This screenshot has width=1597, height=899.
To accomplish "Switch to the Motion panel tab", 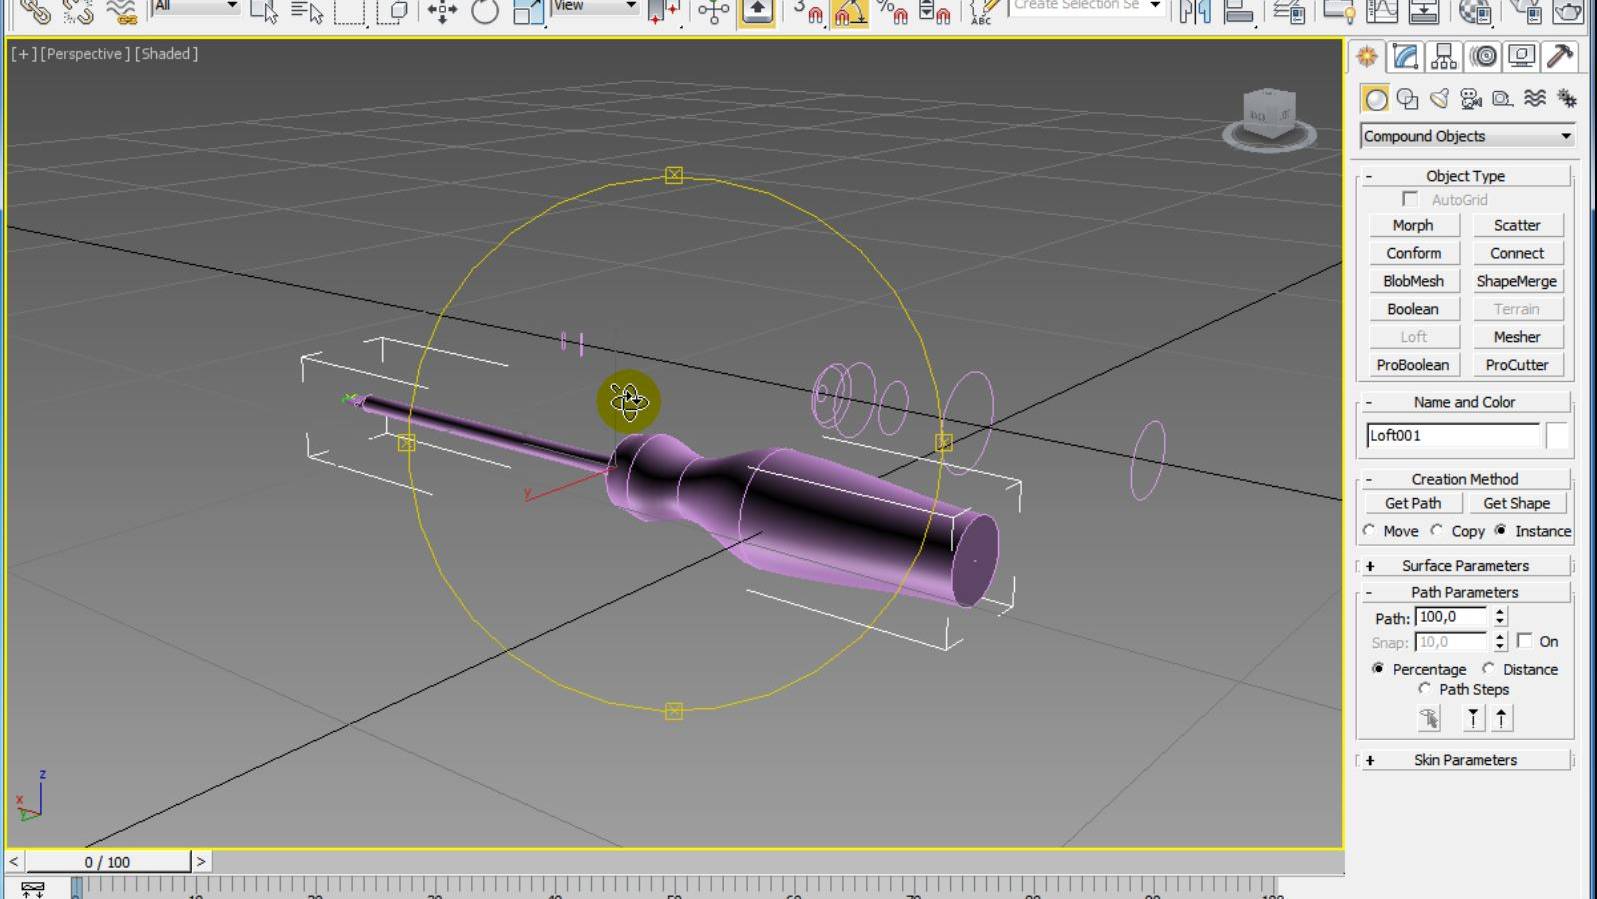I will [1483, 57].
